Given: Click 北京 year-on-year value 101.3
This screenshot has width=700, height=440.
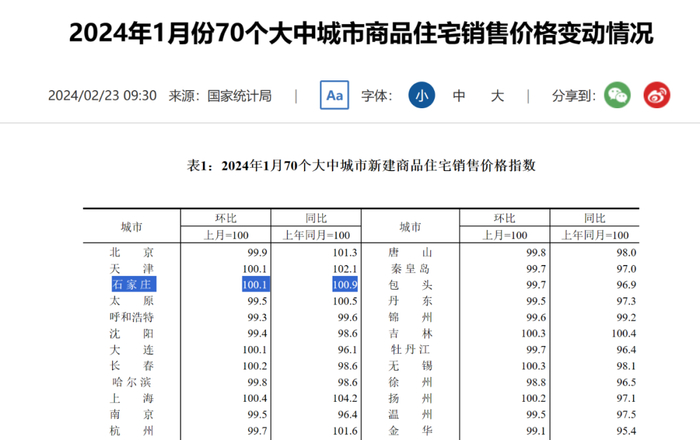Looking at the screenshot, I should coord(345,253).
